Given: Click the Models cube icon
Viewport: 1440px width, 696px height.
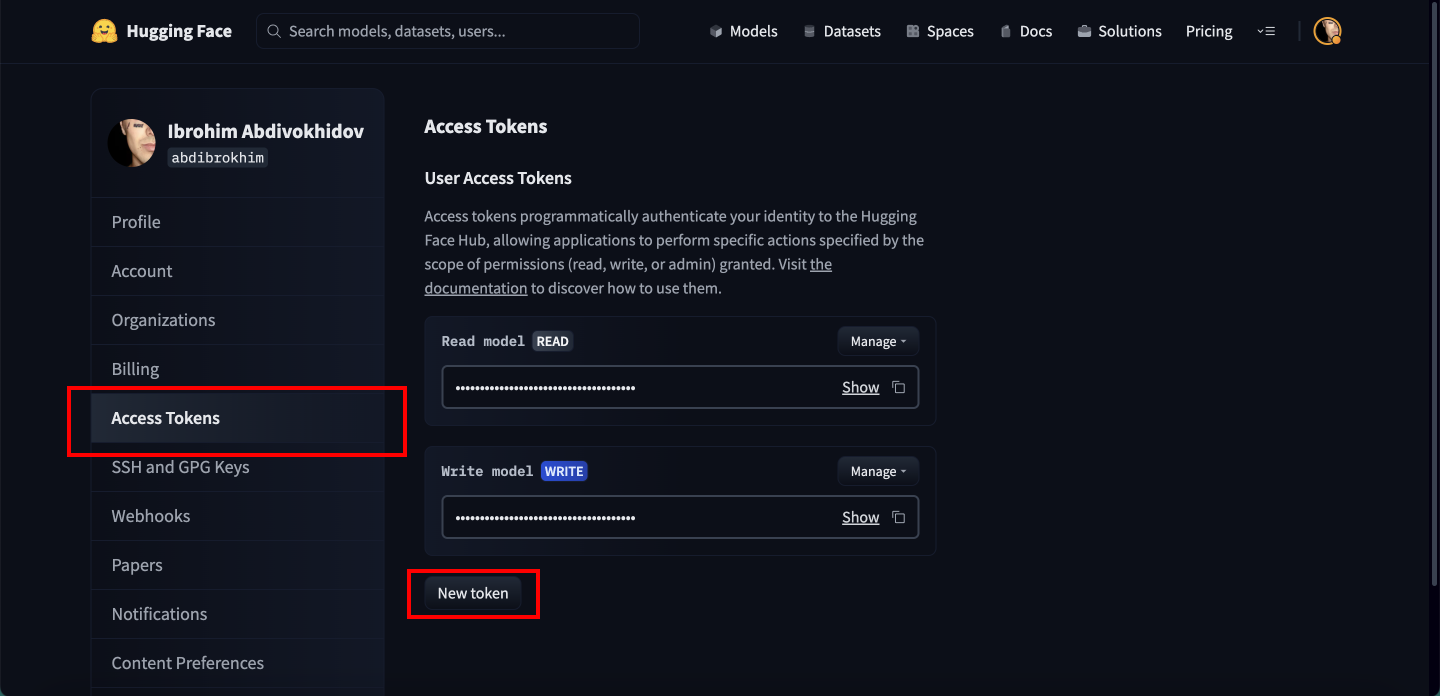Looking at the screenshot, I should point(716,32).
